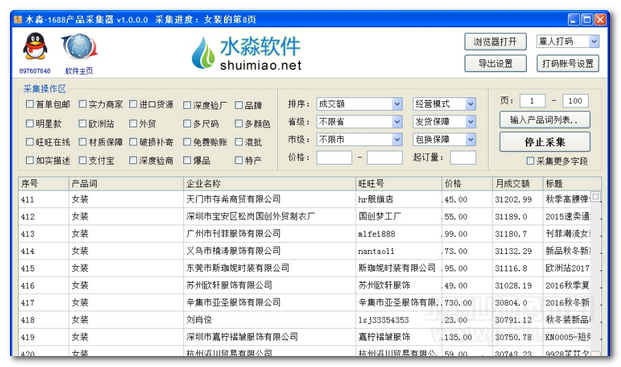The width and height of the screenshot is (621, 367).
Task: Open the 市级 不限市 dropdown
Action: tap(360, 139)
